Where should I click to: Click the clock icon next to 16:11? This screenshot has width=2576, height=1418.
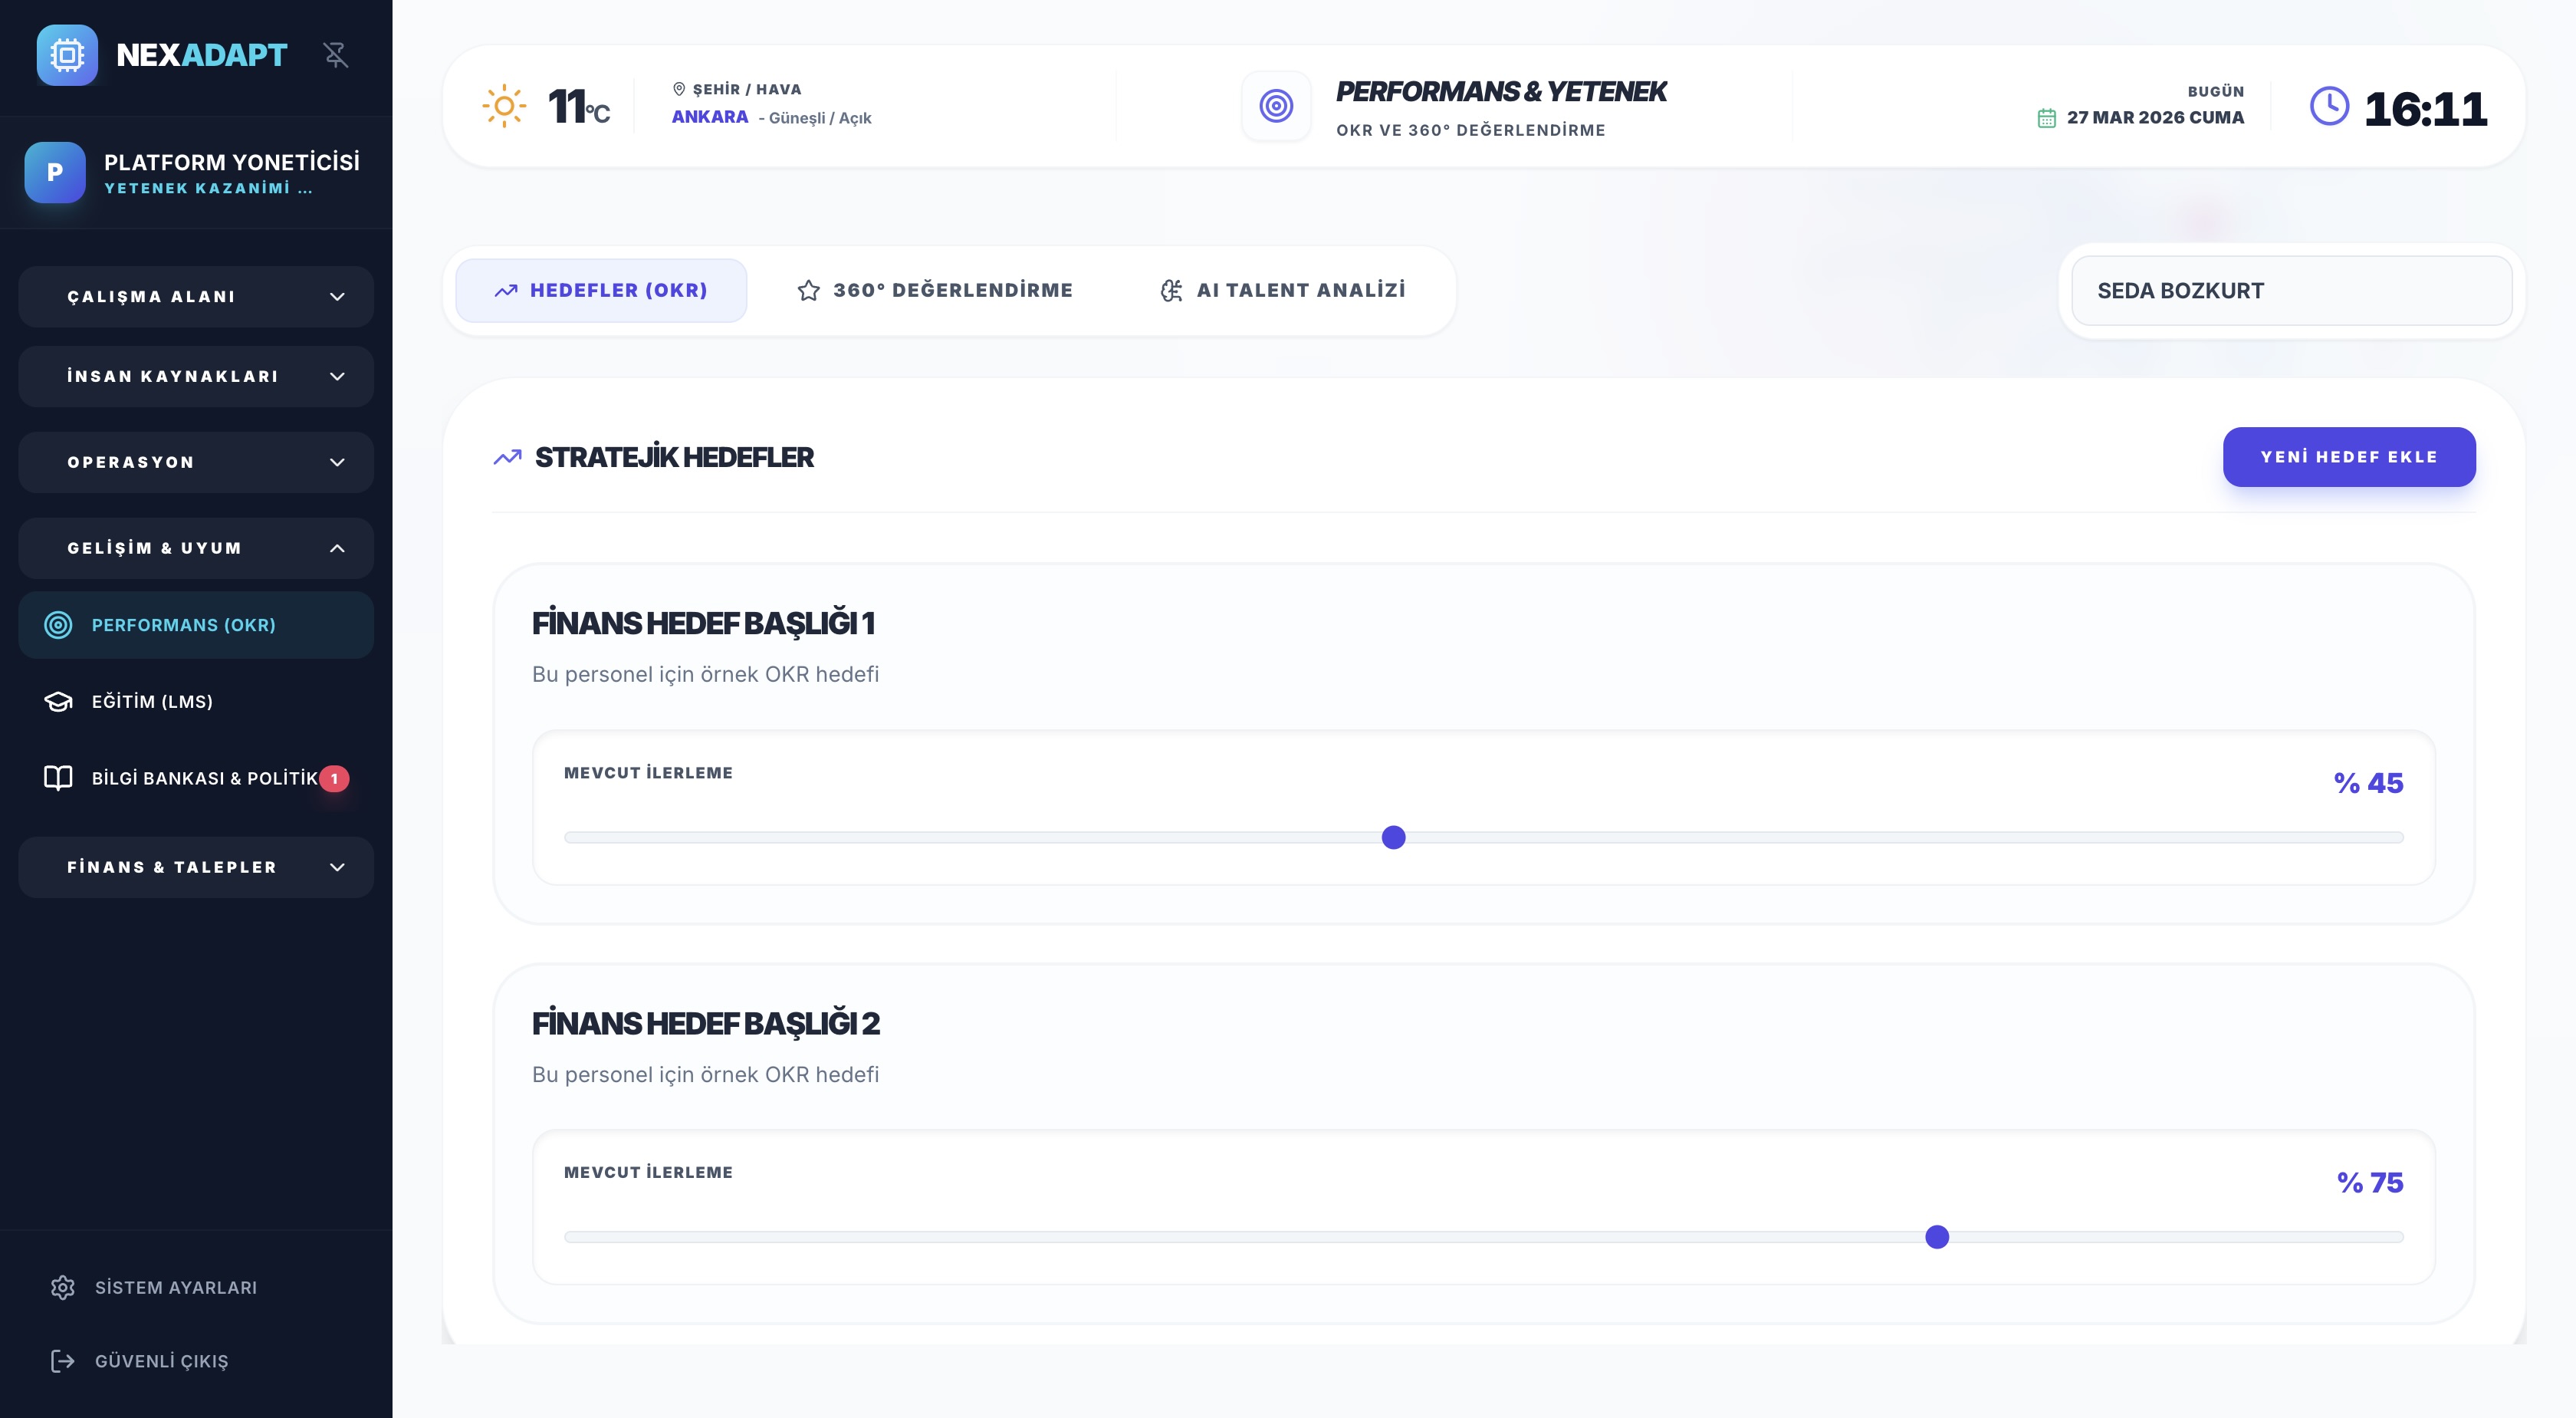click(2329, 106)
